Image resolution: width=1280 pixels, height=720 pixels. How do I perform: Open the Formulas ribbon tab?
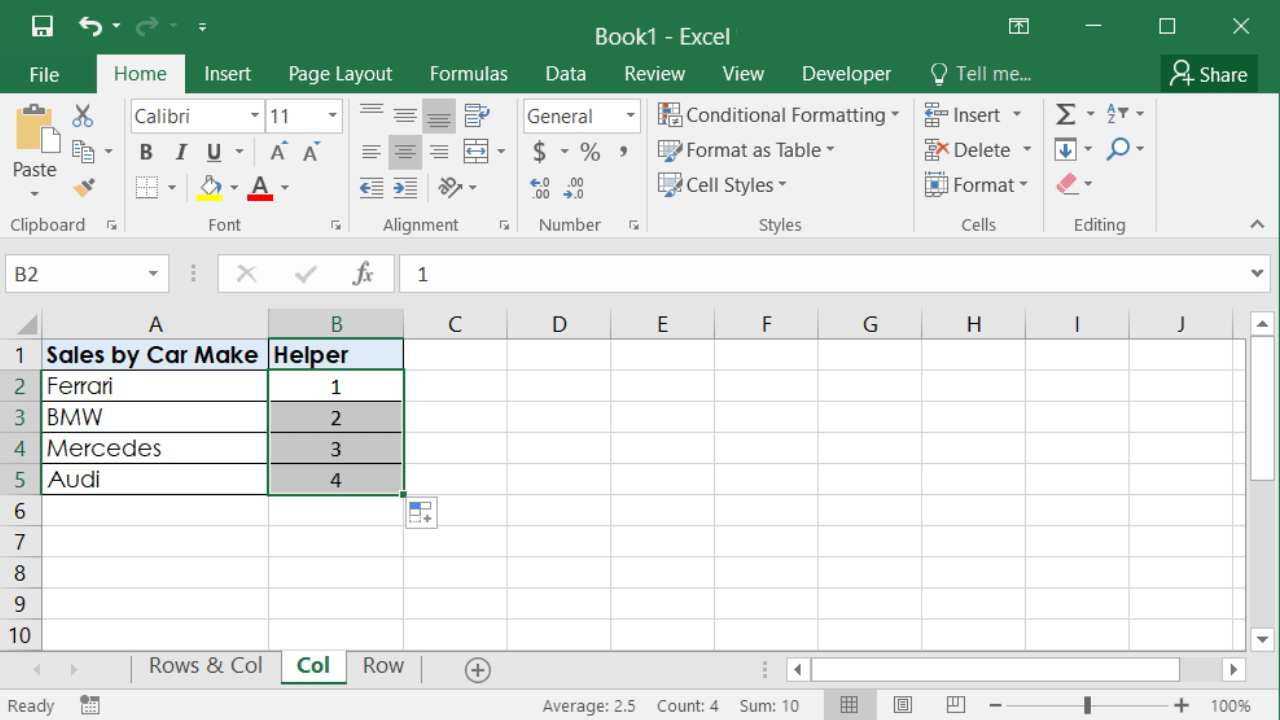pyautogui.click(x=468, y=74)
